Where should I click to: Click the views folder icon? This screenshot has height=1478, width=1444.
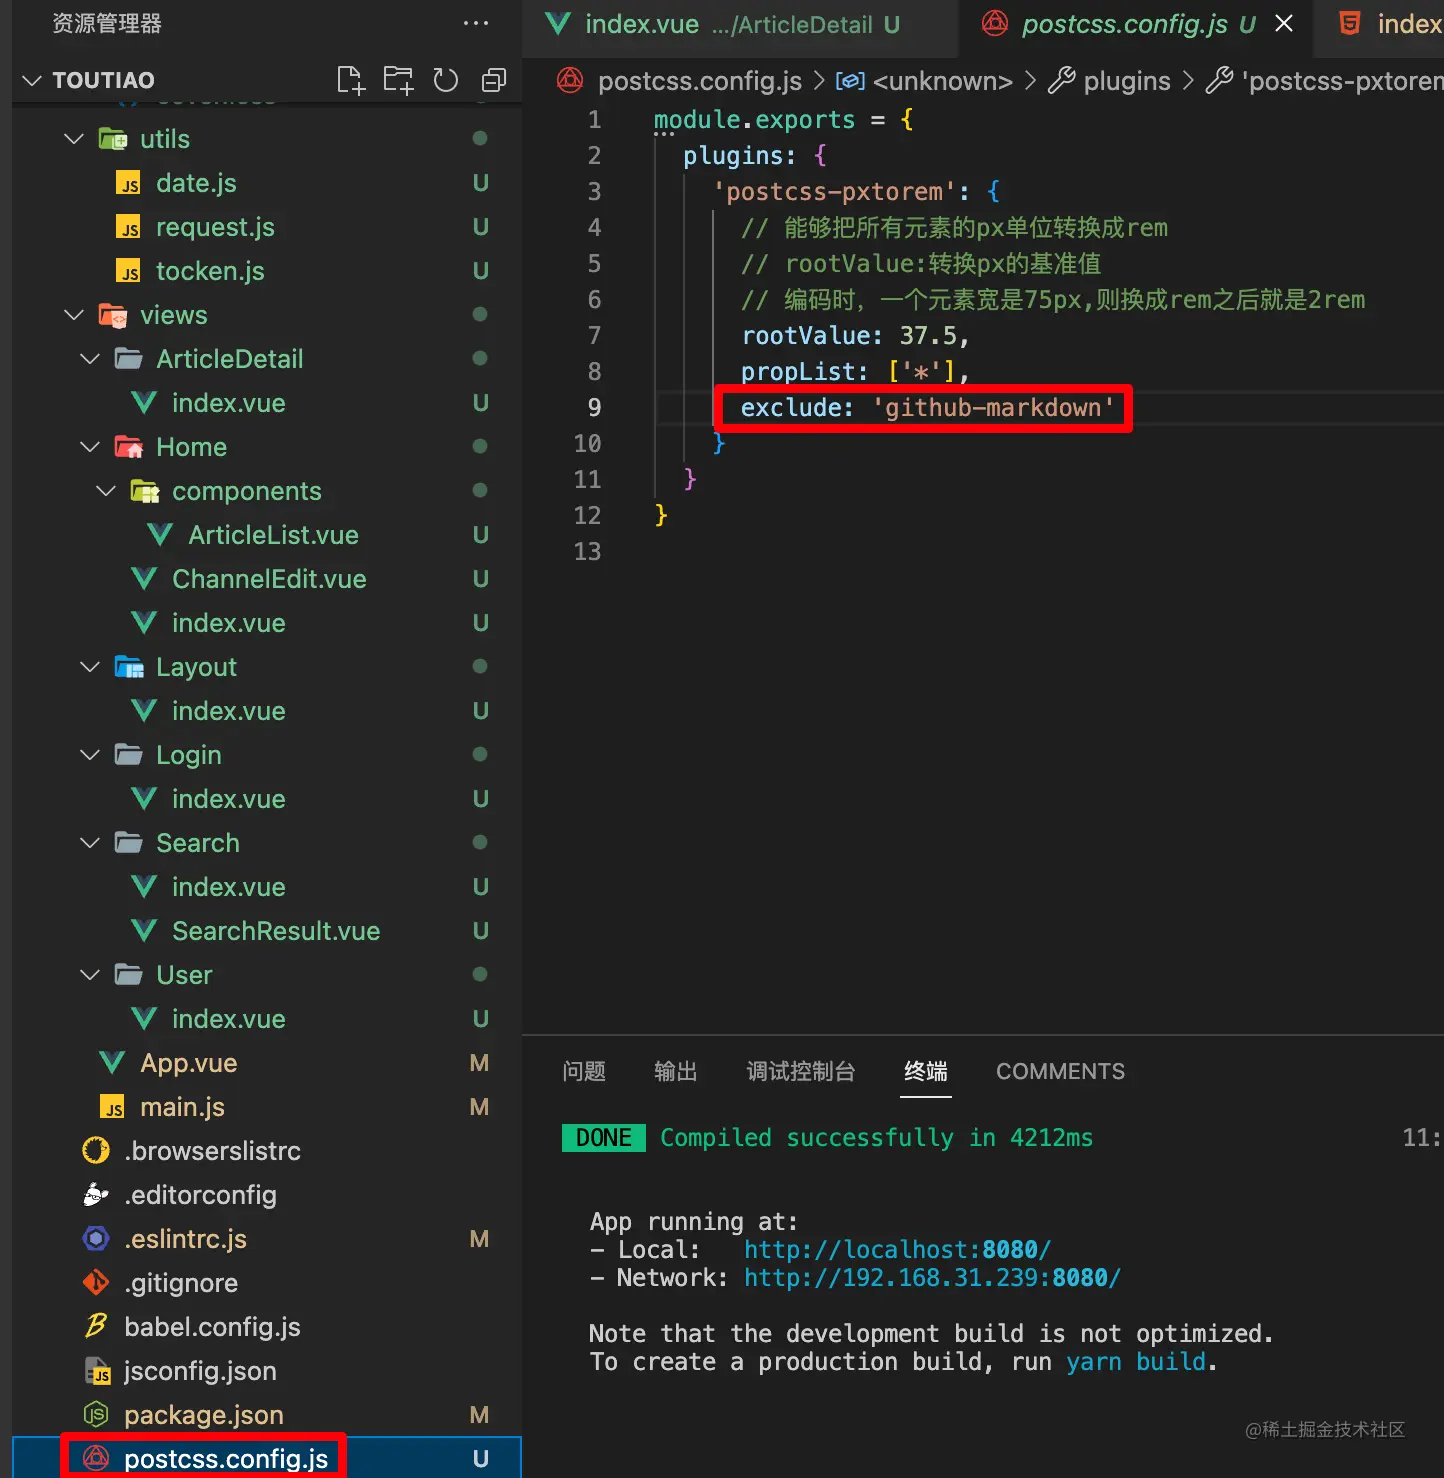click(x=113, y=315)
